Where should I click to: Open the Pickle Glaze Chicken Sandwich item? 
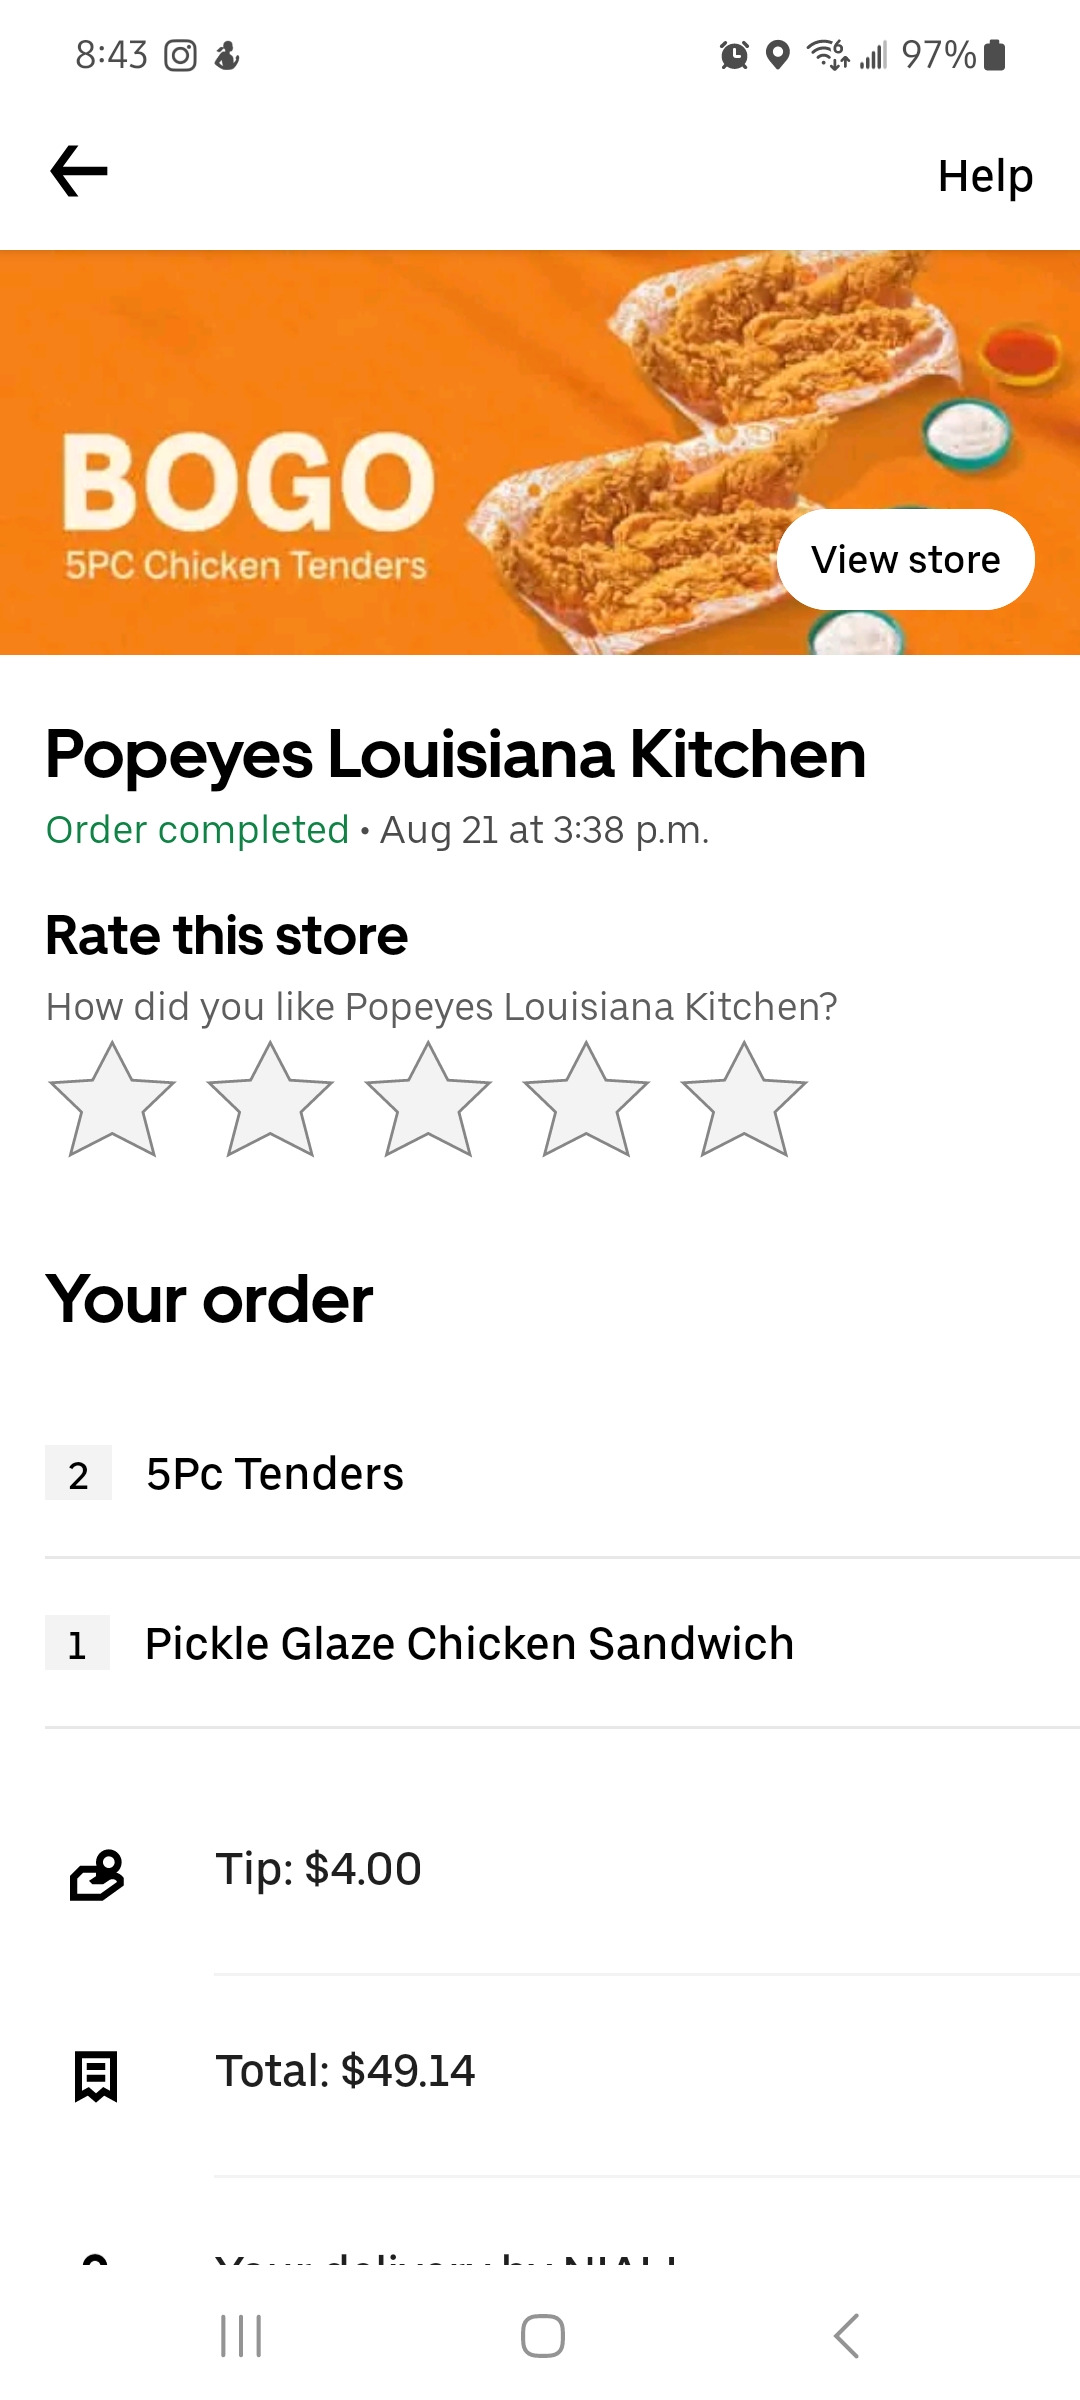(x=469, y=1644)
